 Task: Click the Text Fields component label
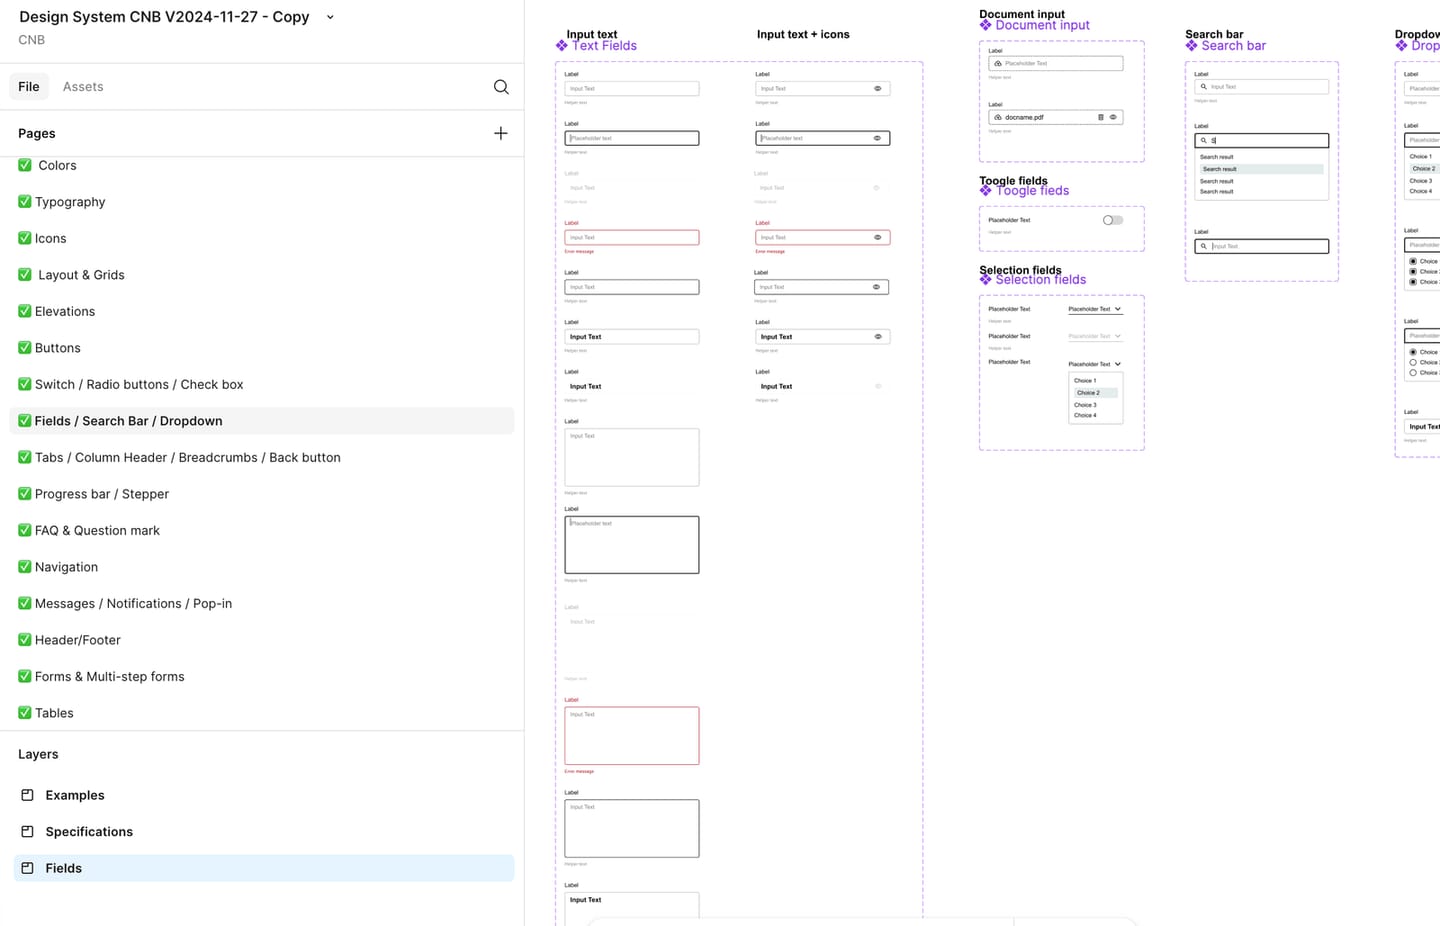pyautogui.click(x=604, y=46)
